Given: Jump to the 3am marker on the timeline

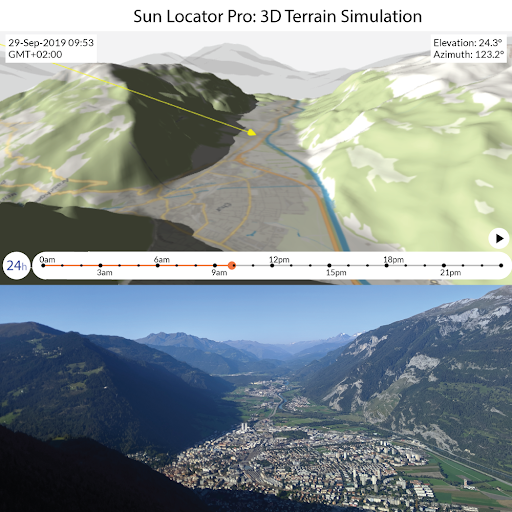Looking at the screenshot, I should 100,265.
